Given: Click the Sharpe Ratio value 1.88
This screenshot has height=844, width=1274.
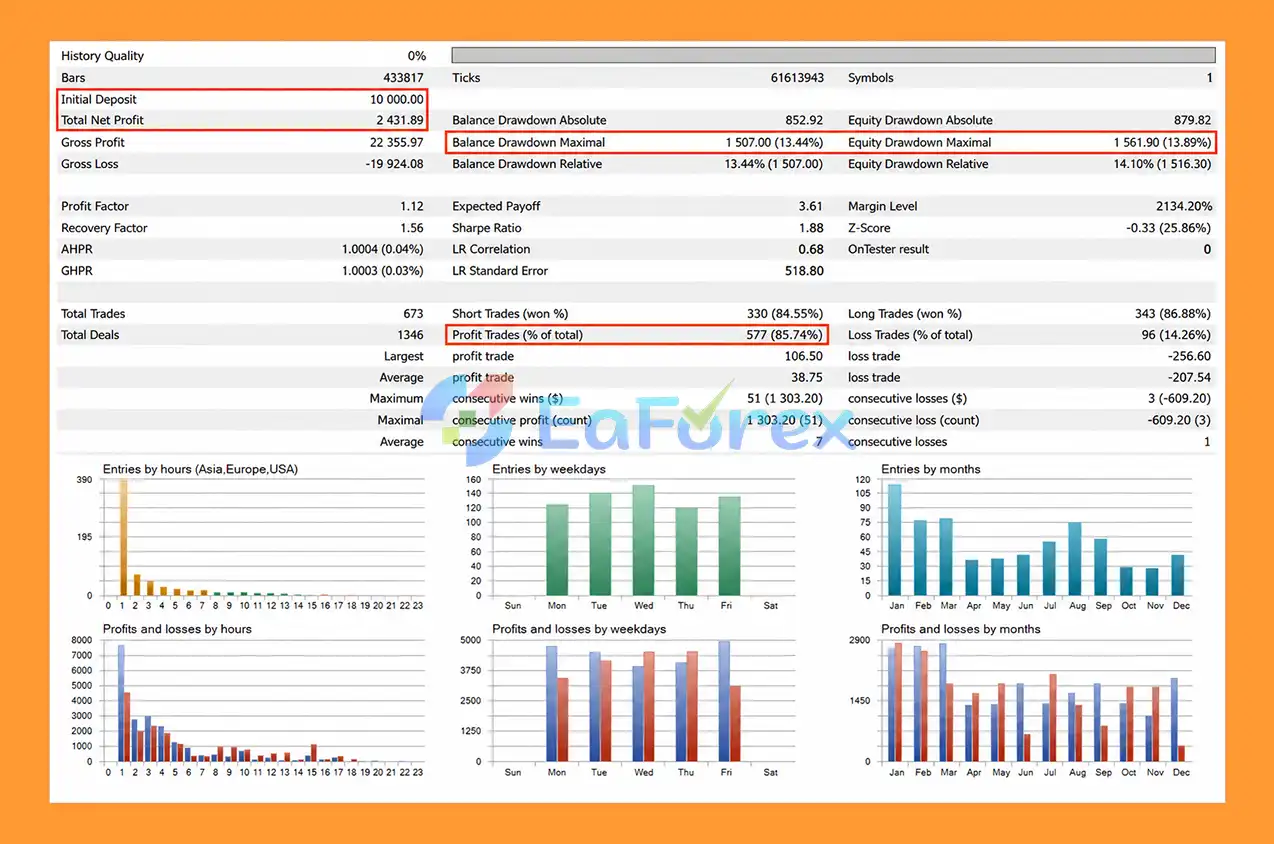Looking at the screenshot, I should [811, 228].
